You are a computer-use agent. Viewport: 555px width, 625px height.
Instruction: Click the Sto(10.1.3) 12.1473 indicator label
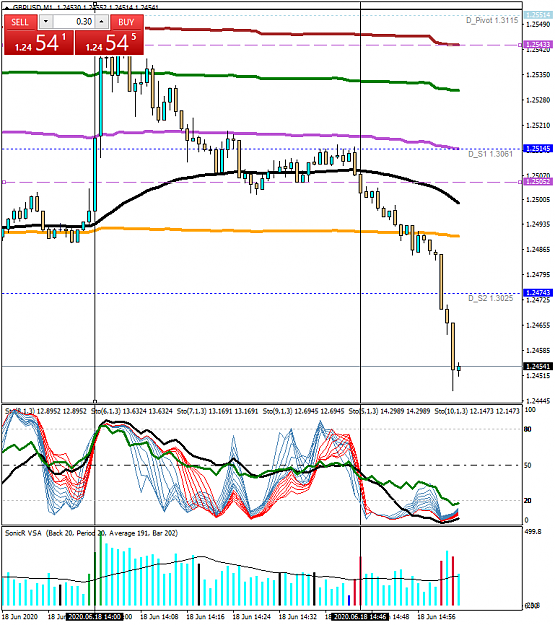477,411
